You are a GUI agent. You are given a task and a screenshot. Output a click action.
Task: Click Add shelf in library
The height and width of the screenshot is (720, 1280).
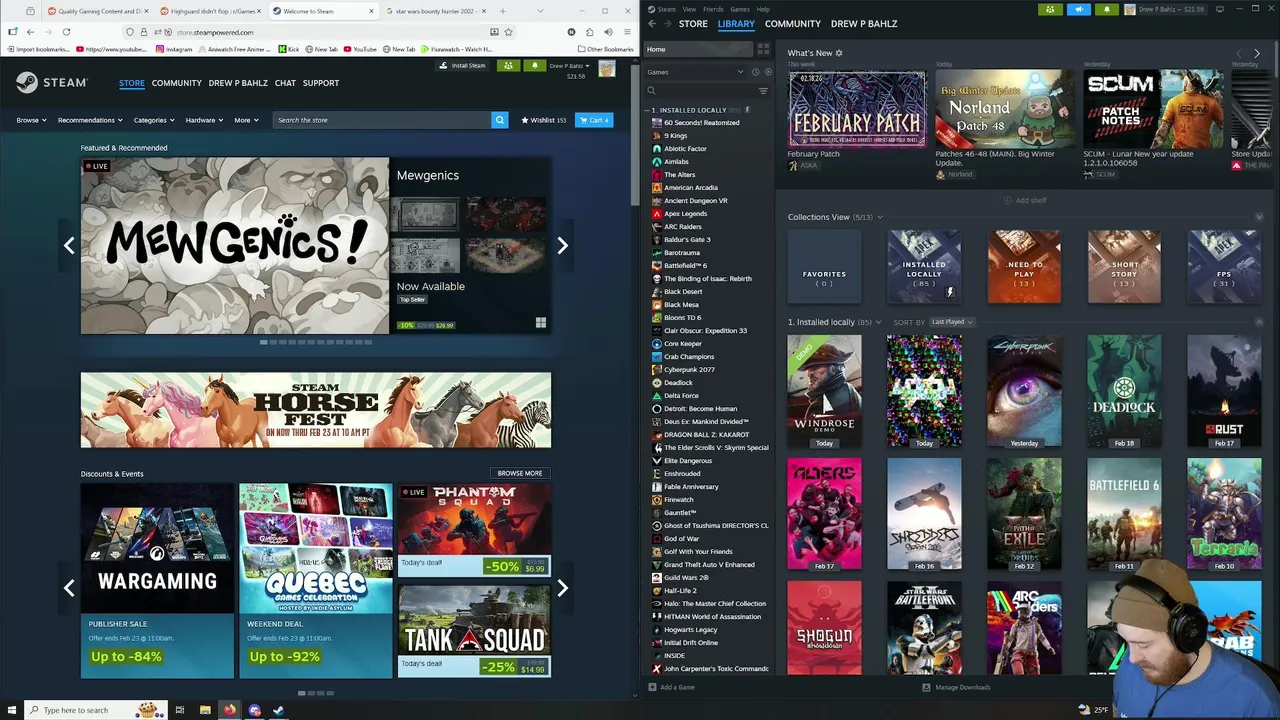click(x=1025, y=200)
